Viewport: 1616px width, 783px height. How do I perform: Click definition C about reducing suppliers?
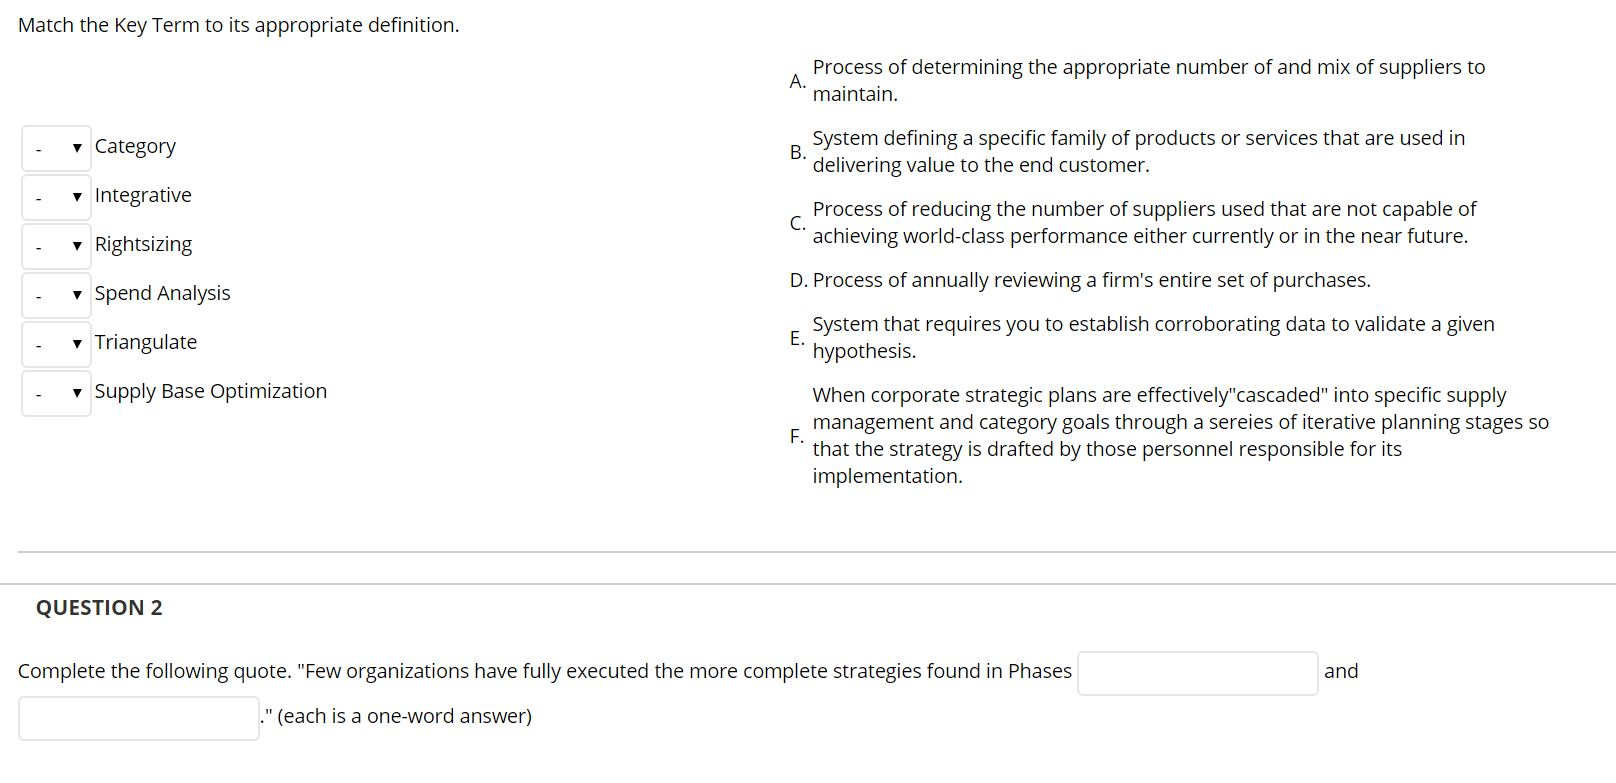[x=1145, y=222]
